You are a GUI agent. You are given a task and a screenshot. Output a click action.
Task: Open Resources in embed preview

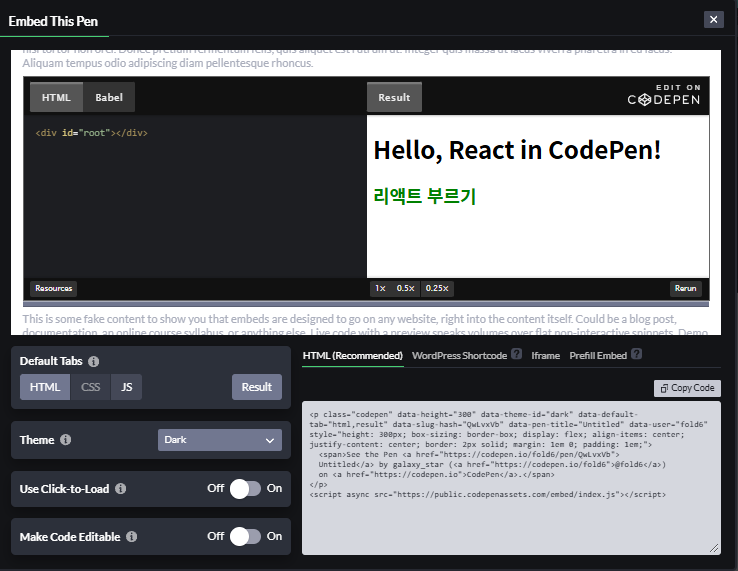(54, 288)
